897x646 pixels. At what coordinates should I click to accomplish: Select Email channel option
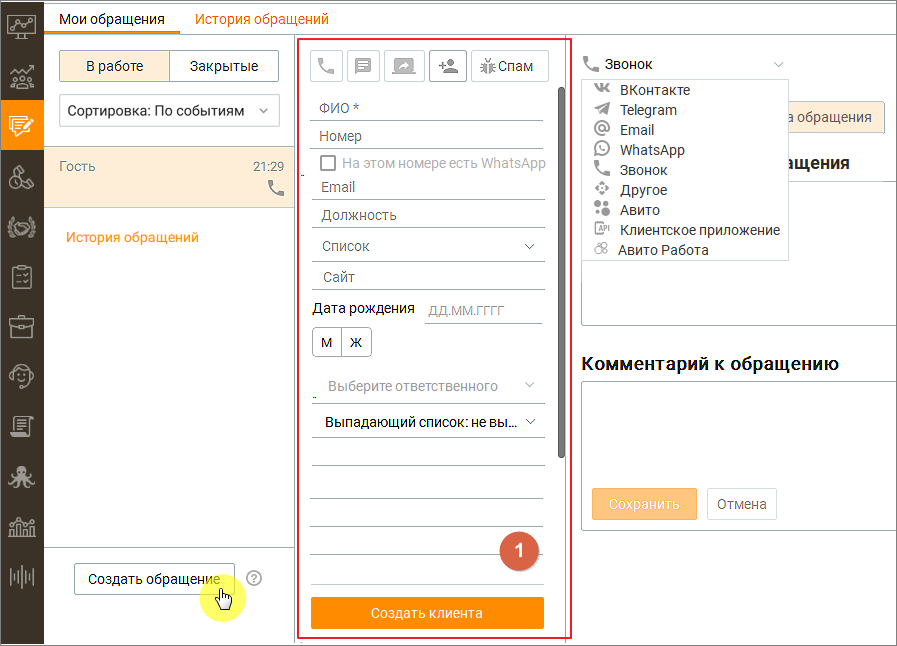[637, 130]
